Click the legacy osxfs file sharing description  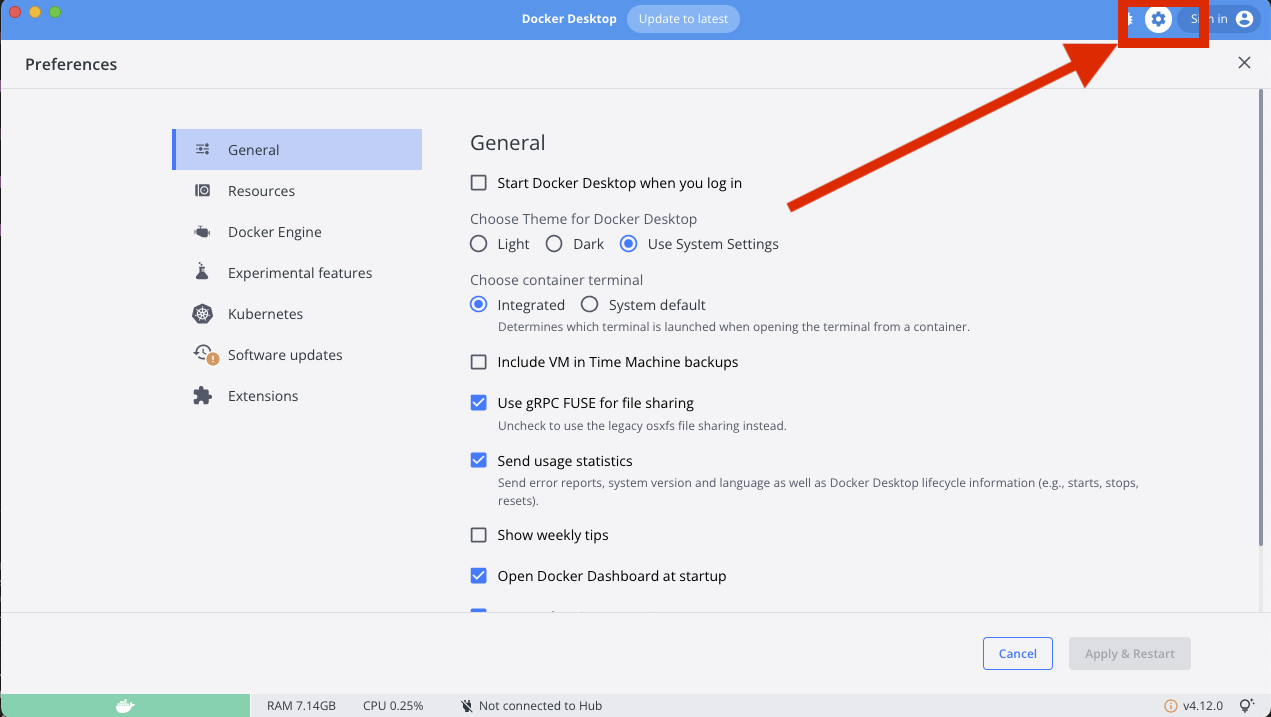click(642, 426)
